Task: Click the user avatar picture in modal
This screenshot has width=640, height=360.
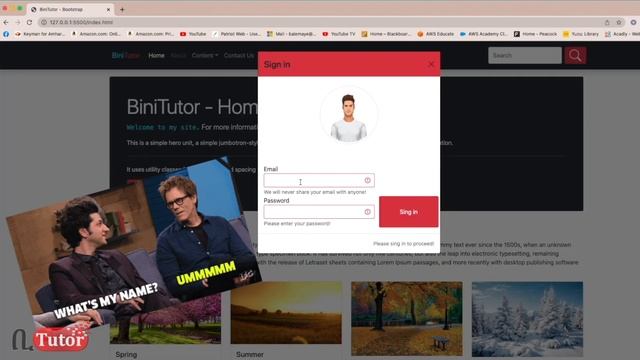Action: pos(349,115)
